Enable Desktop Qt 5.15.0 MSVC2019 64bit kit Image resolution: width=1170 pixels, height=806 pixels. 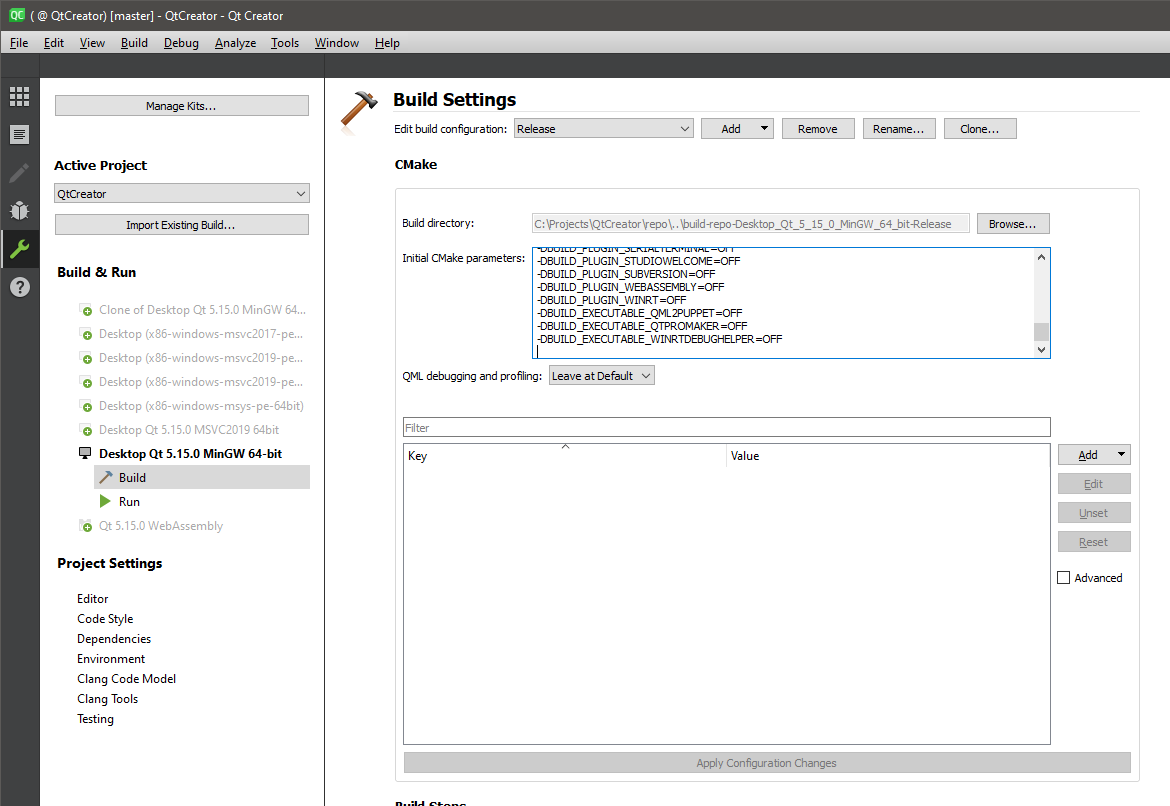188,430
